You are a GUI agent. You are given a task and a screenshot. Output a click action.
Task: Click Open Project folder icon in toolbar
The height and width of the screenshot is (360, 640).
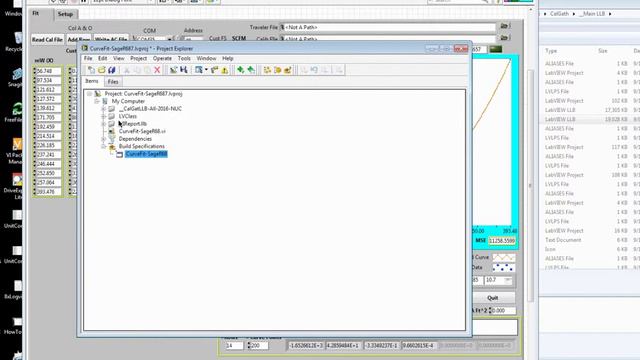click(102, 70)
